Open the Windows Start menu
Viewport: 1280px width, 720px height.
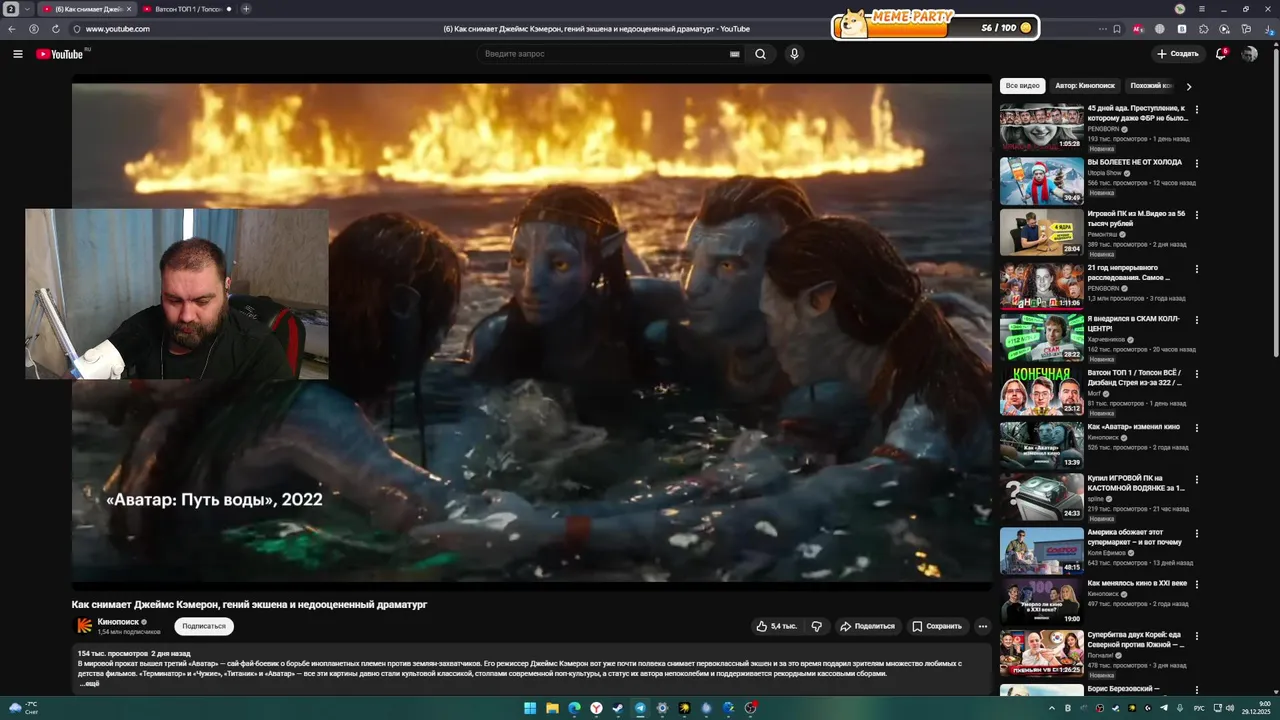[x=530, y=708]
